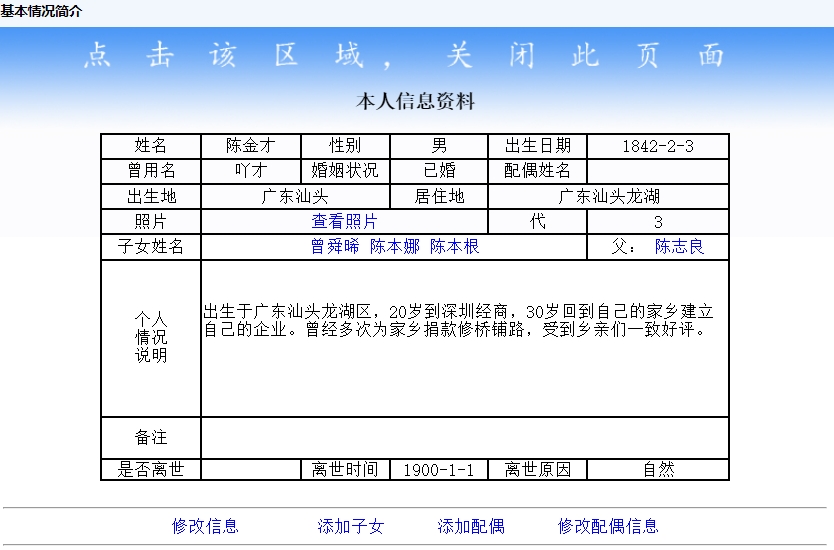Click the 添加子女 link

pyautogui.click(x=351, y=526)
